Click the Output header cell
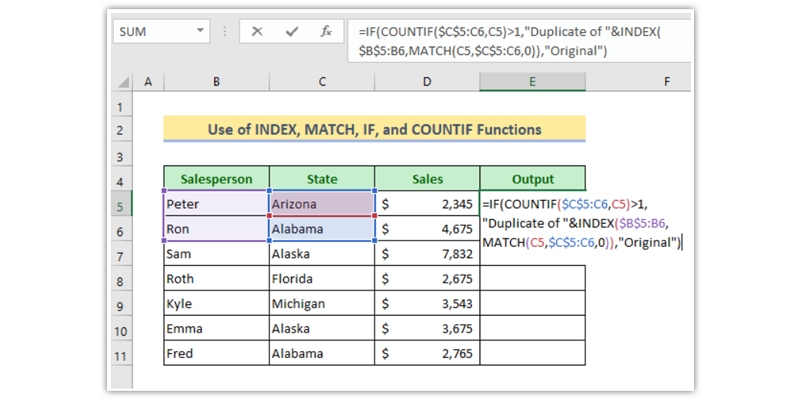This screenshot has width=800, height=400. tap(532, 179)
